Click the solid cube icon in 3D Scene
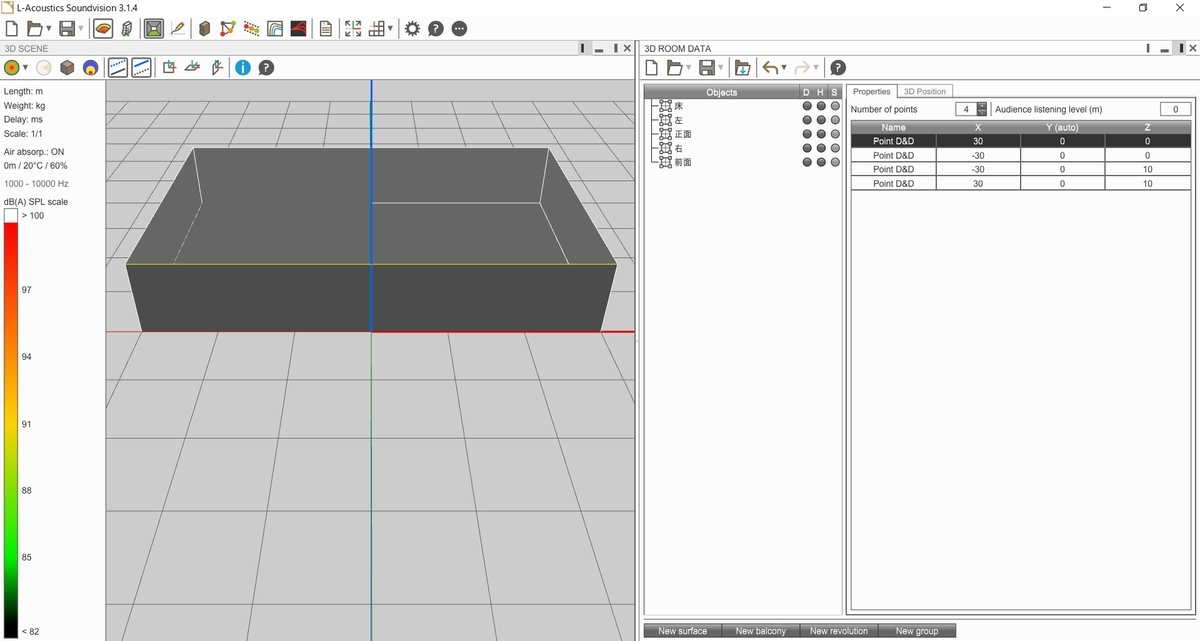Screen dimensions: 1200x641 [67, 68]
